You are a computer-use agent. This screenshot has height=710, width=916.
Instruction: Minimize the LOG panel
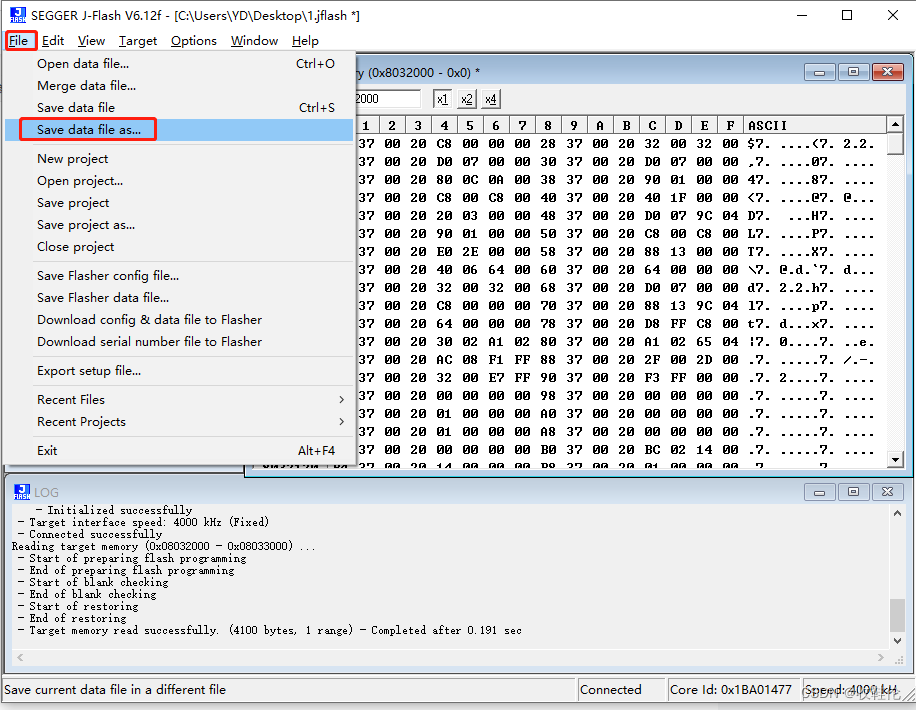(x=820, y=491)
